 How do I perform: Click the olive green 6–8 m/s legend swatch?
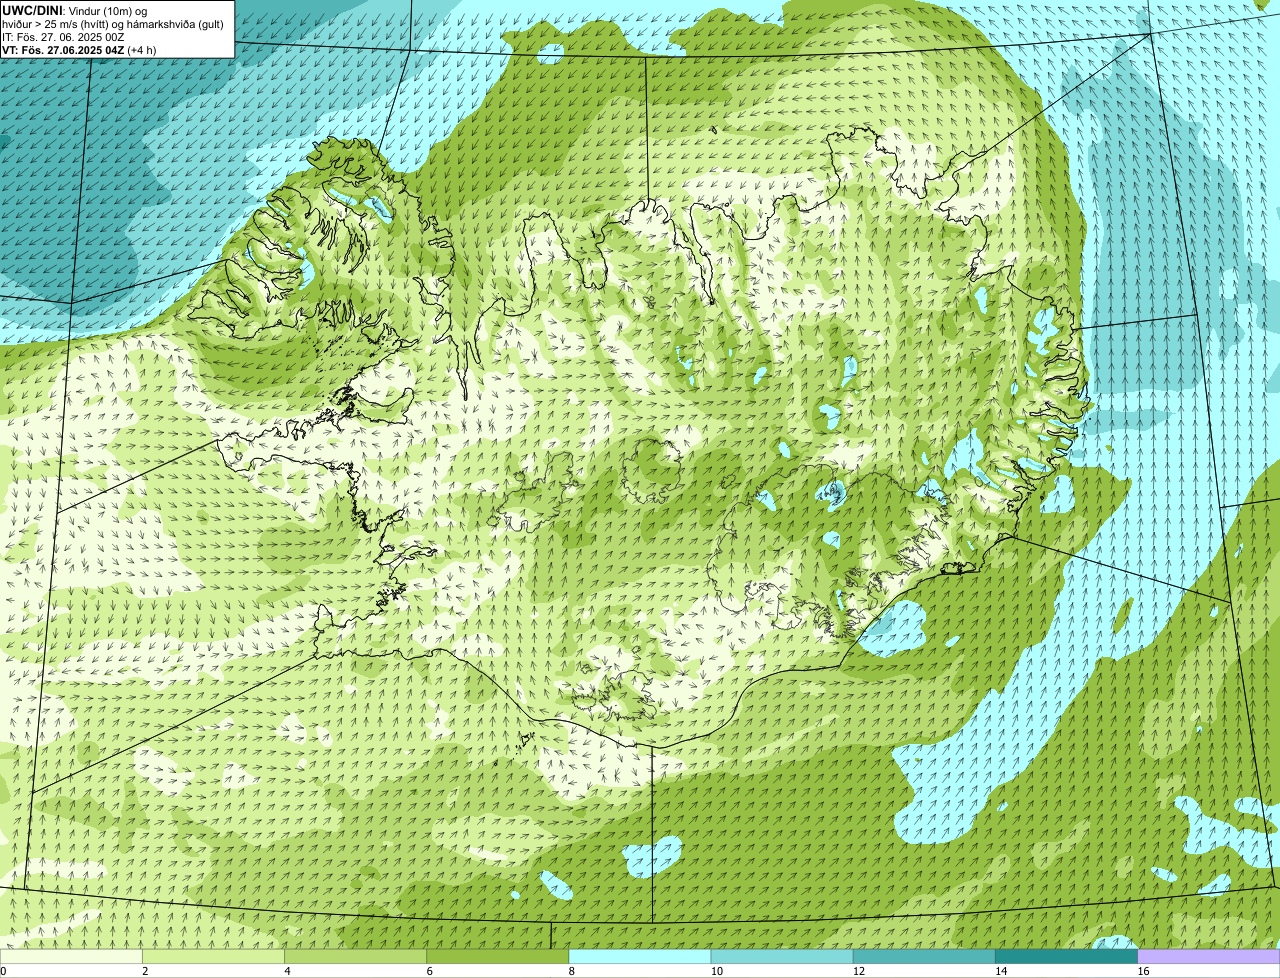point(498,957)
